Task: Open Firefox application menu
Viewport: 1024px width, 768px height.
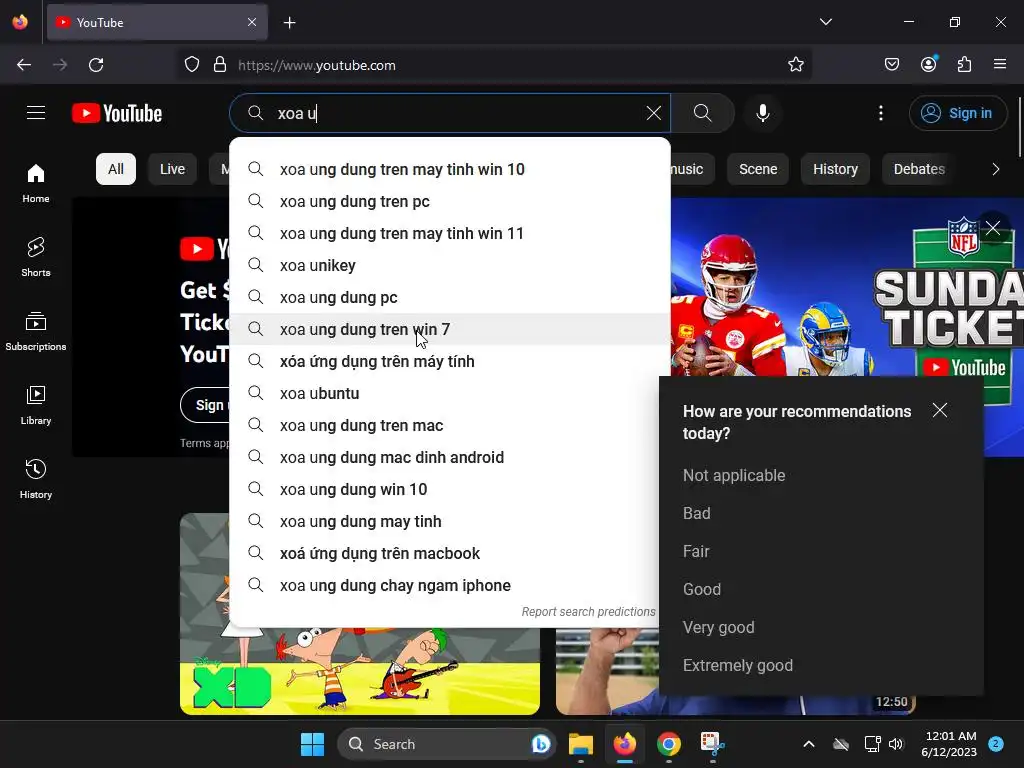Action: (x=999, y=64)
